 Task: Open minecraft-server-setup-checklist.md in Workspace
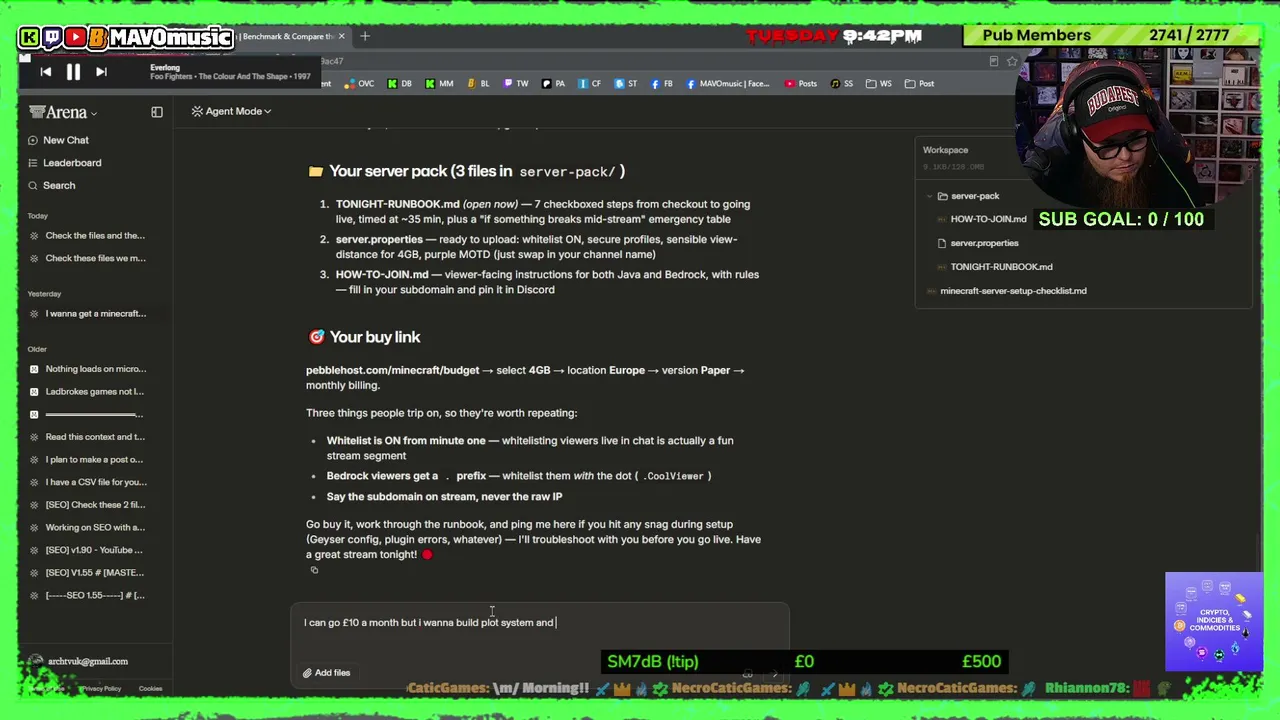1006,291
